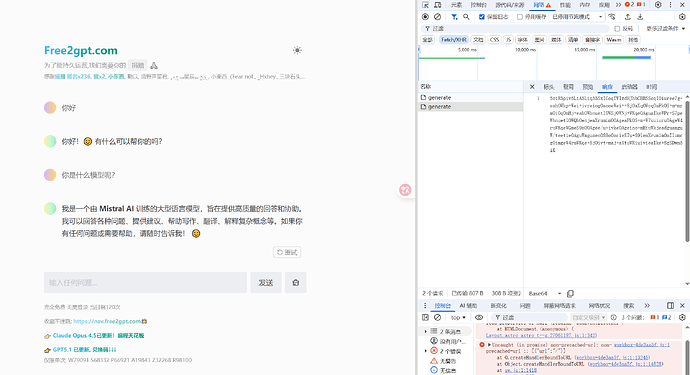Toggle the page light/dark theme sun icon
The image size is (690, 375).
[x=297, y=50]
